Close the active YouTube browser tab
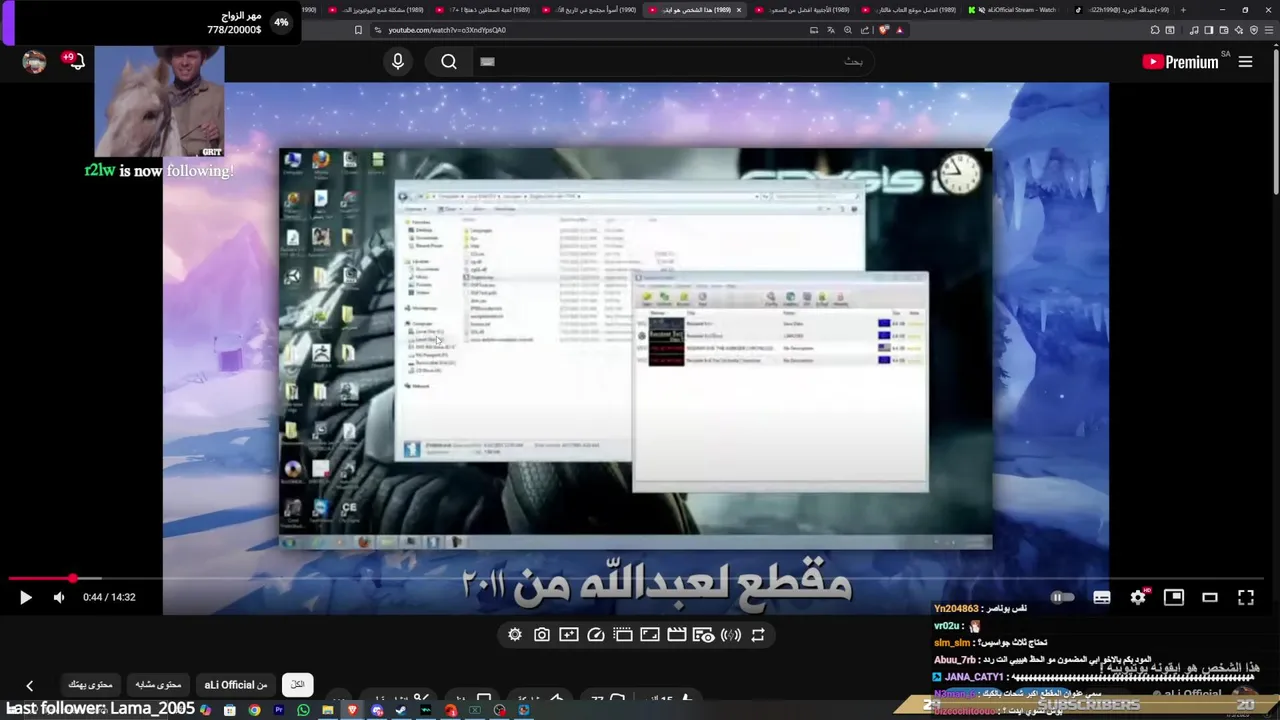This screenshot has width=1280, height=720. 739,10
